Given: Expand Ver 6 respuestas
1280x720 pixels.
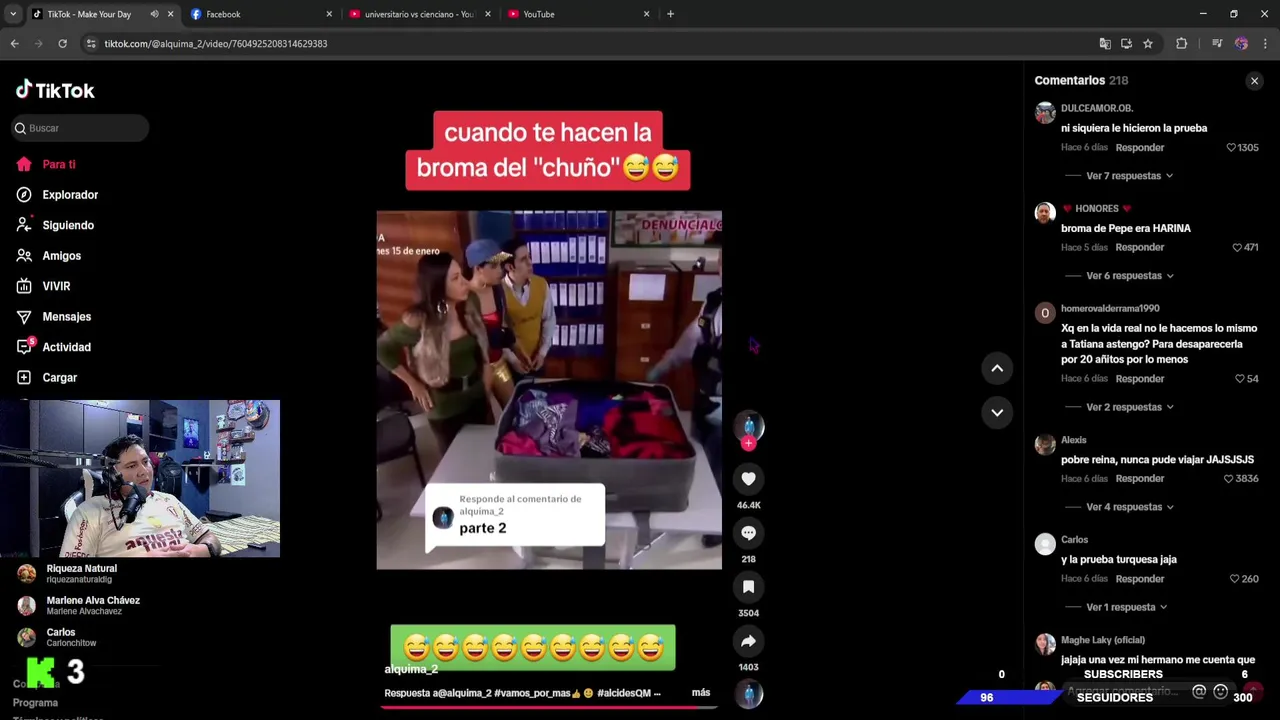Looking at the screenshot, I should 1129,276.
